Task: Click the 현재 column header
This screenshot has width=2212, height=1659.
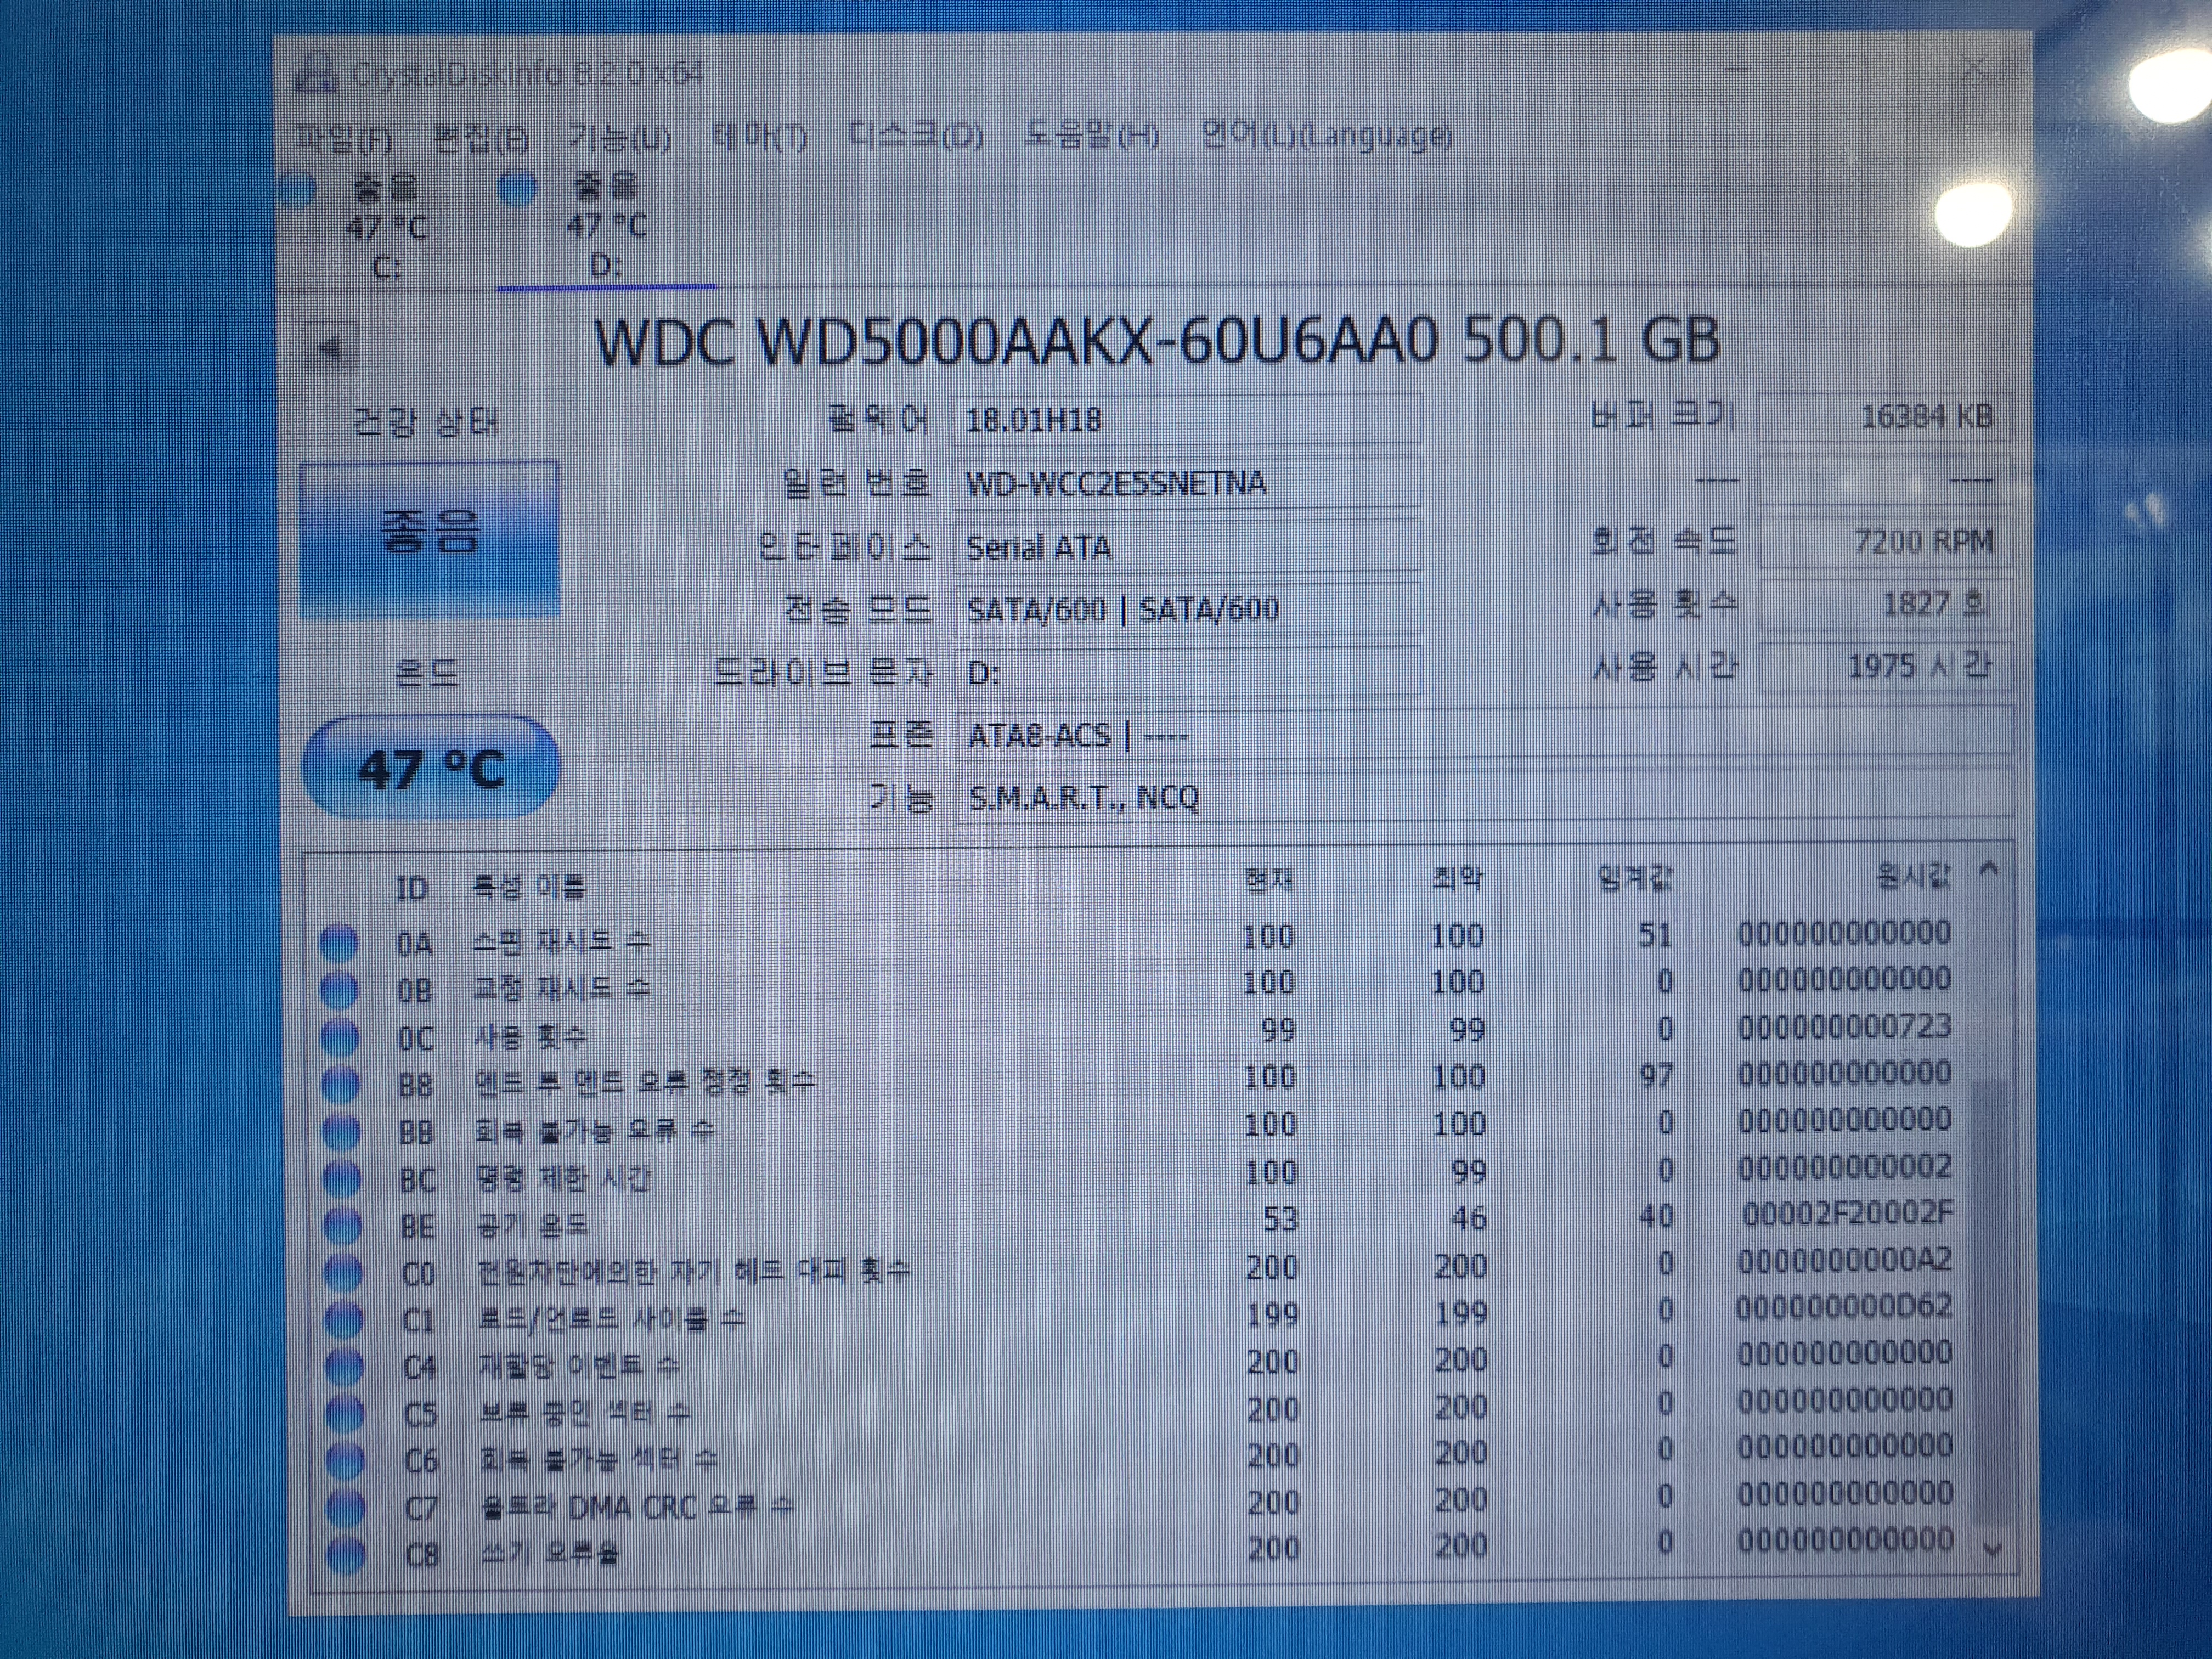Action: pos(1269,880)
